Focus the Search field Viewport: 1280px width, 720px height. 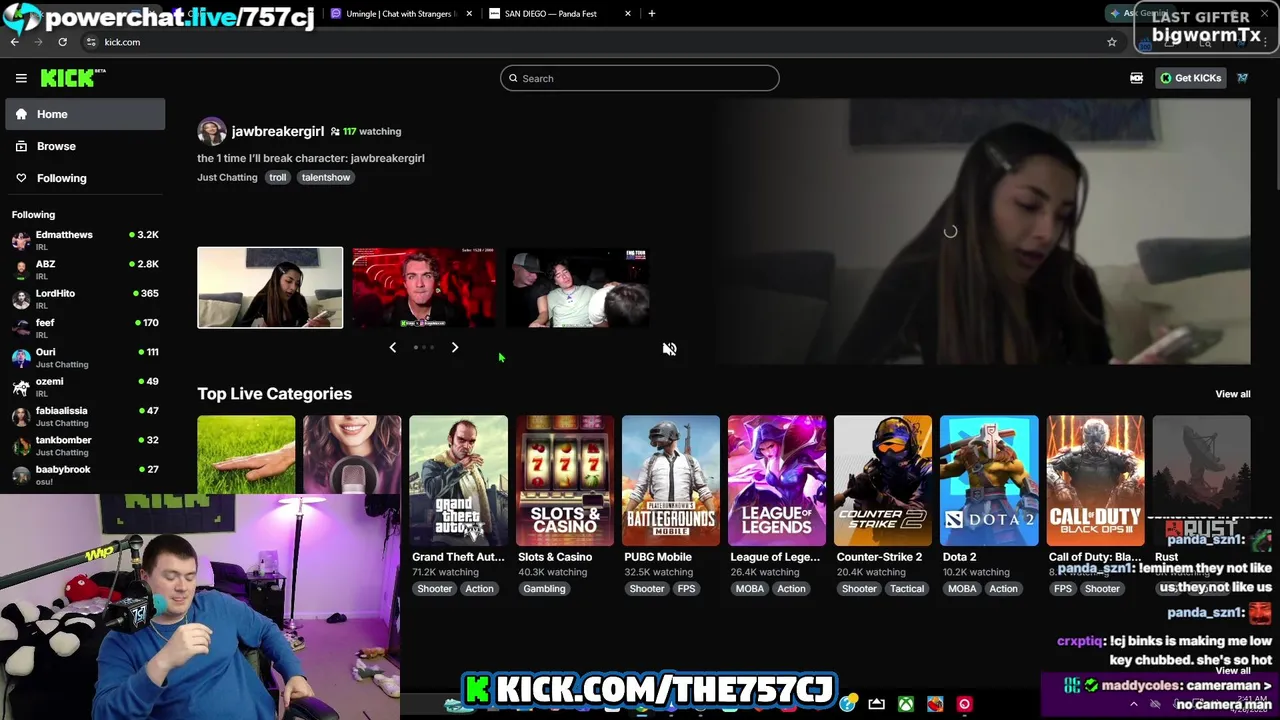(640, 78)
